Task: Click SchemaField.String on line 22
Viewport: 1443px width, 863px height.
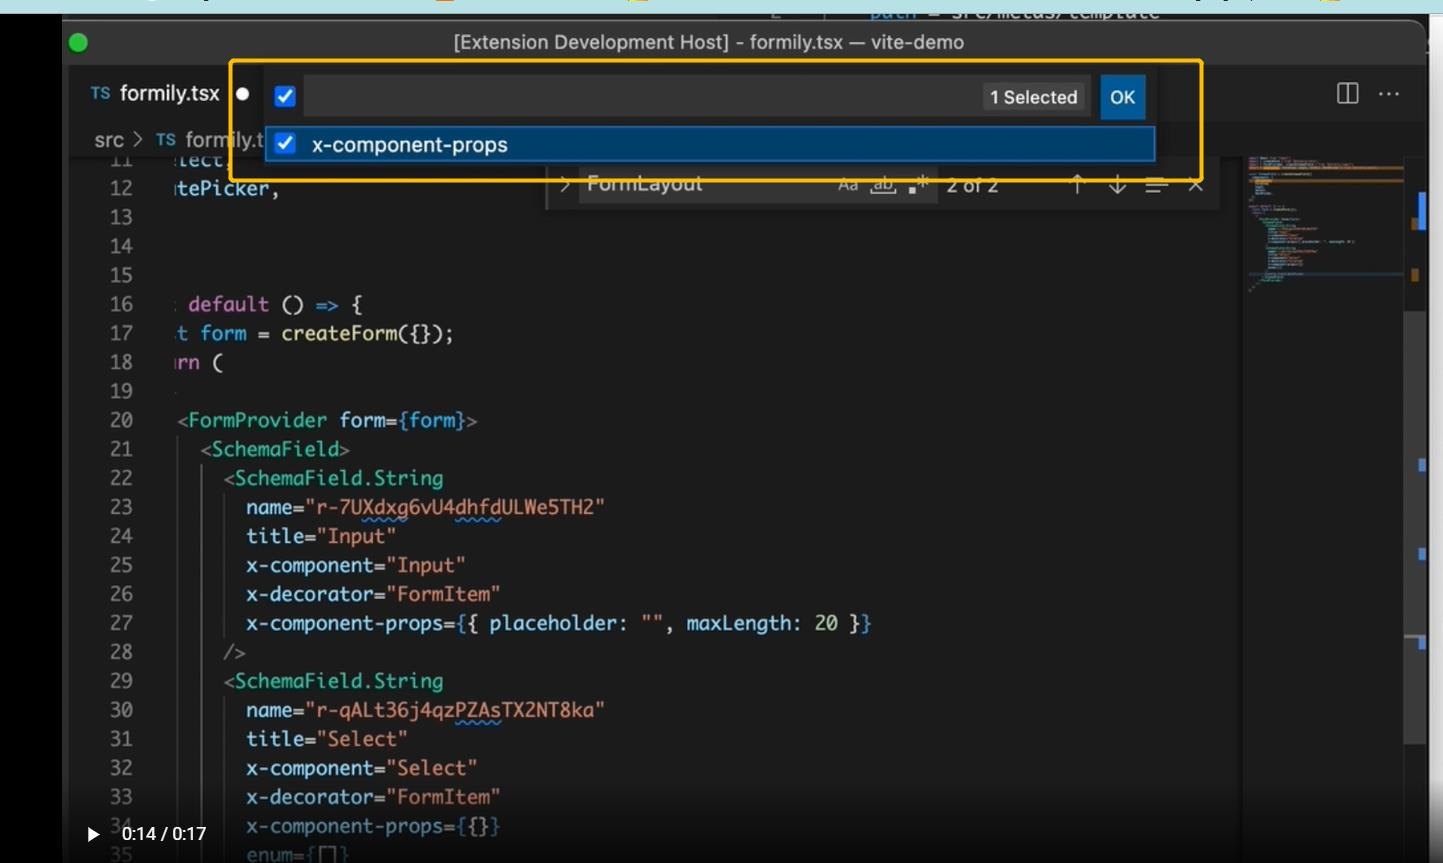Action: tap(338, 478)
